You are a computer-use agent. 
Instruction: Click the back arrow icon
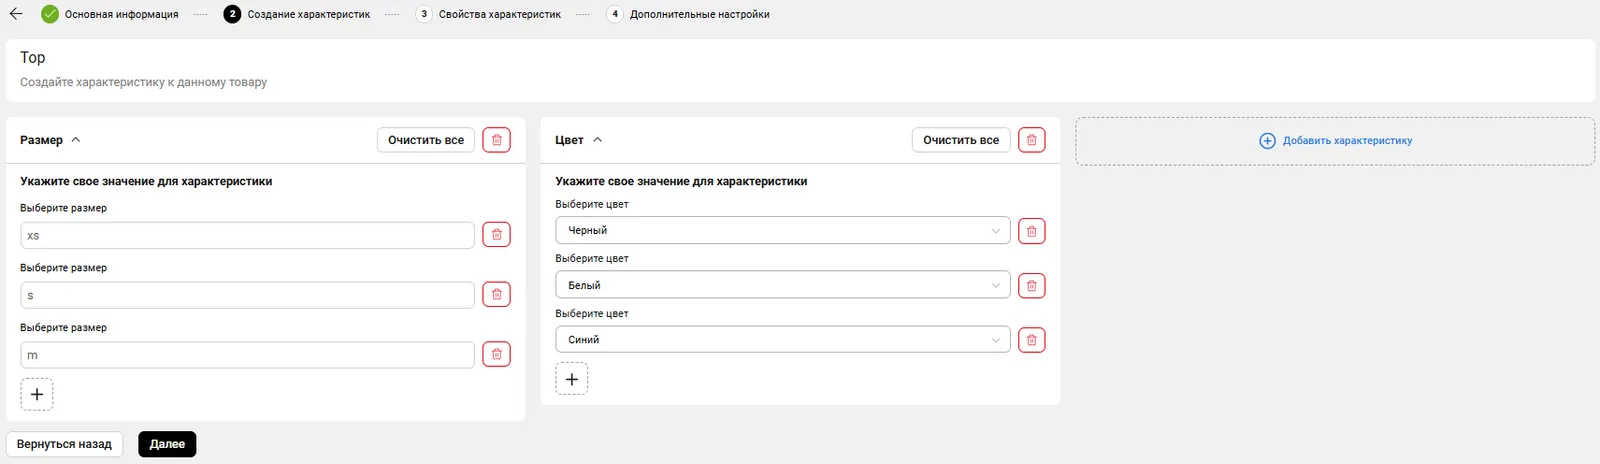[x=16, y=14]
